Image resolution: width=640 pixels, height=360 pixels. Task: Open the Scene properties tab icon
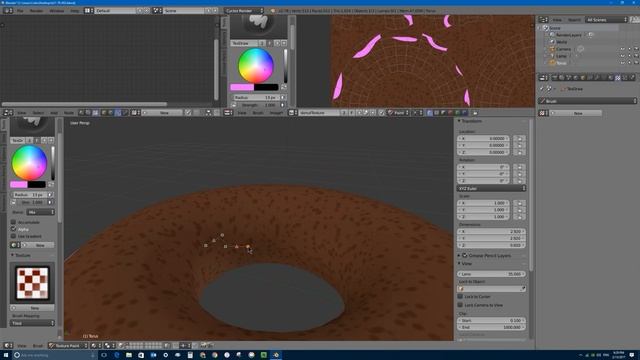pos(569,77)
